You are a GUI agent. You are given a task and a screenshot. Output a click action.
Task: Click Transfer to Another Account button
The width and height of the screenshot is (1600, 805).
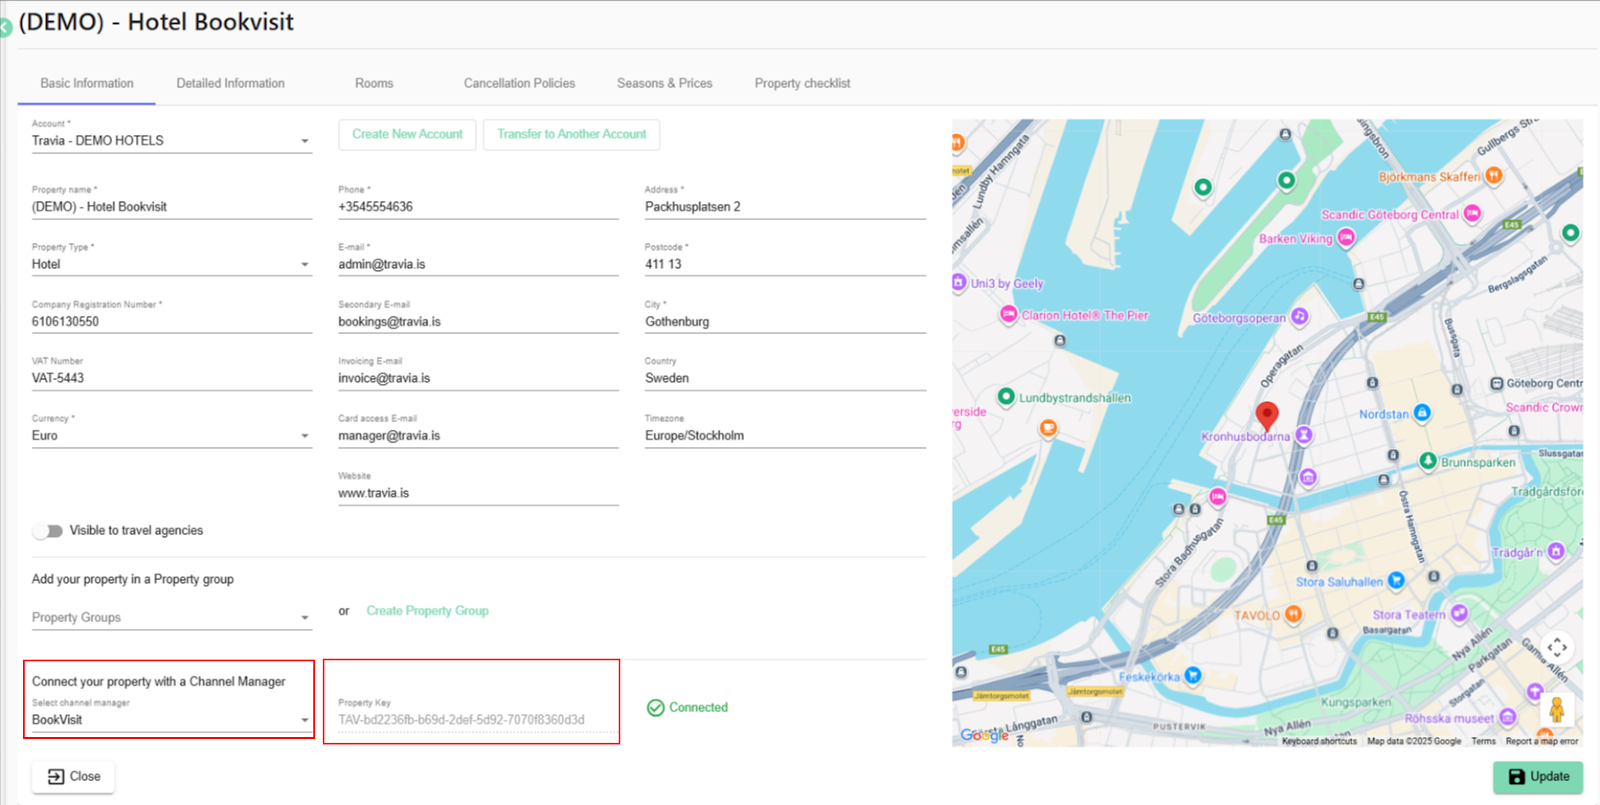tap(572, 134)
